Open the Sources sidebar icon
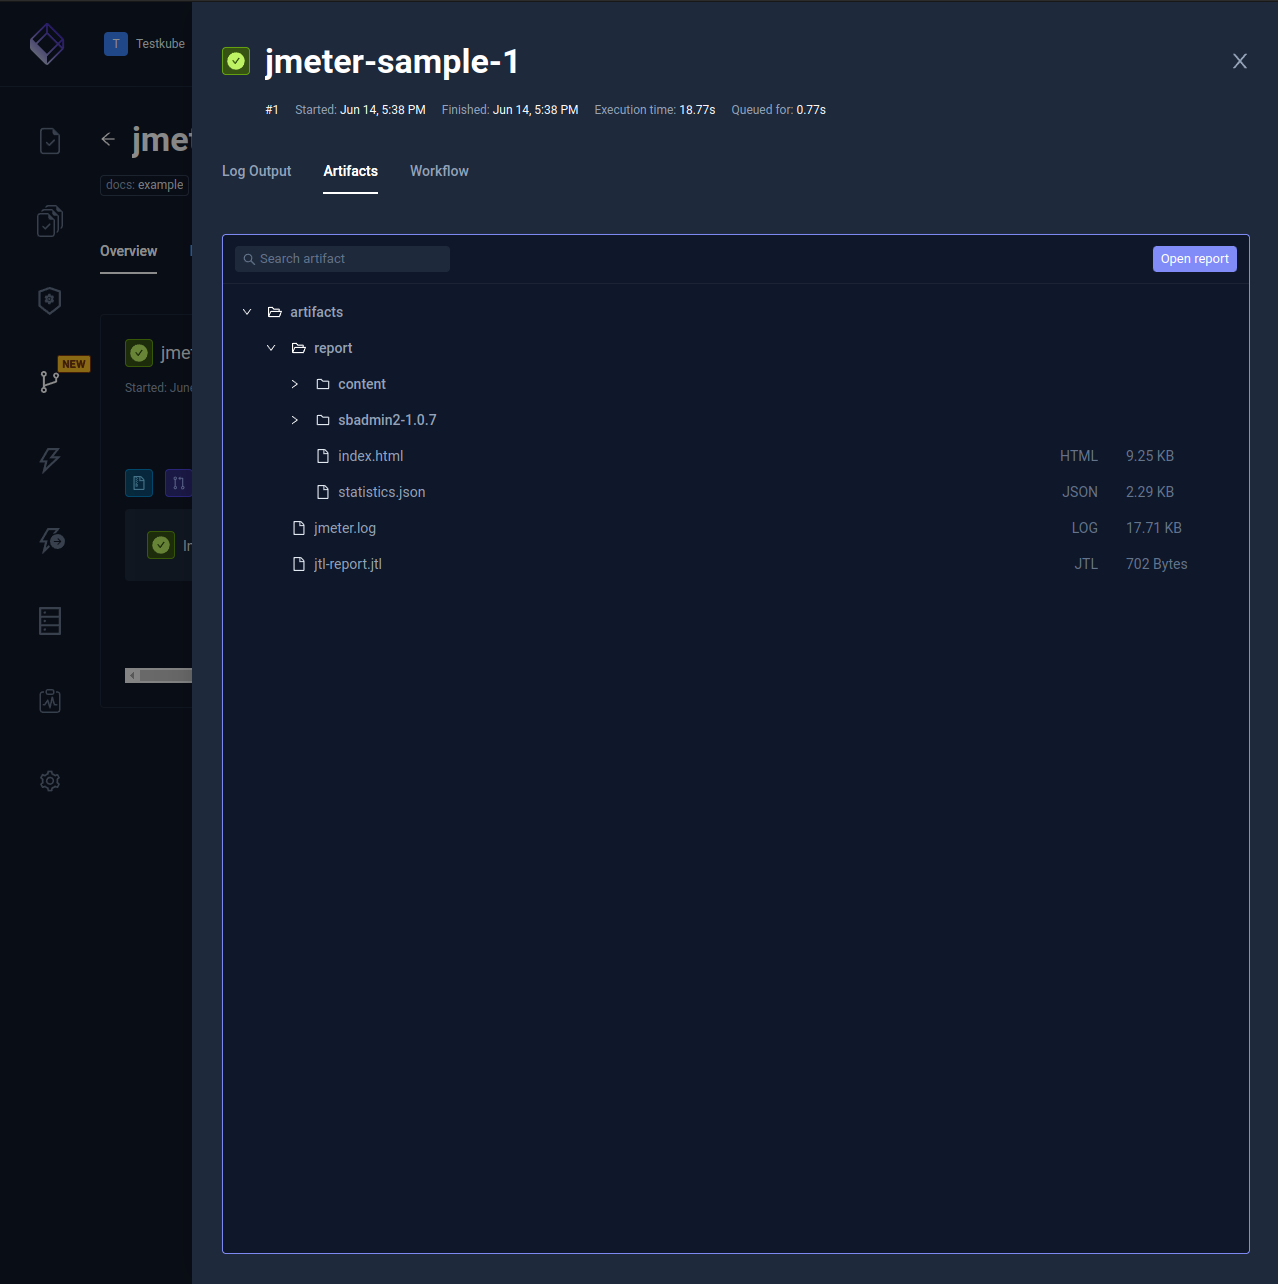This screenshot has width=1278, height=1284. point(50,620)
